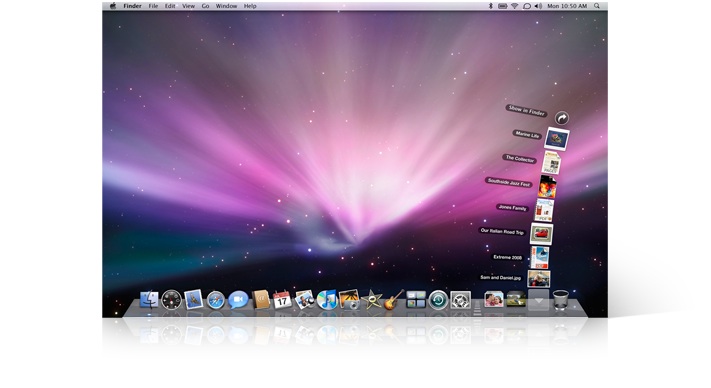Open The Collector document in stack
Viewport: 711px width, 388px height.
tap(551, 163)
